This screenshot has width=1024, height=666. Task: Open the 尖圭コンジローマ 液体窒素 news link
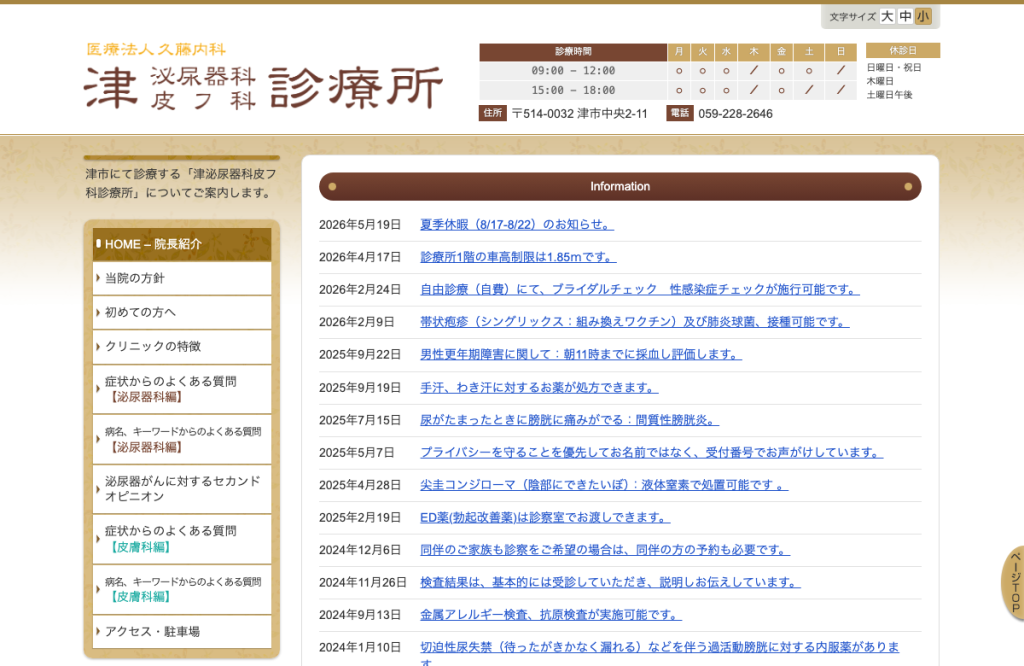(x=603, y=485)
